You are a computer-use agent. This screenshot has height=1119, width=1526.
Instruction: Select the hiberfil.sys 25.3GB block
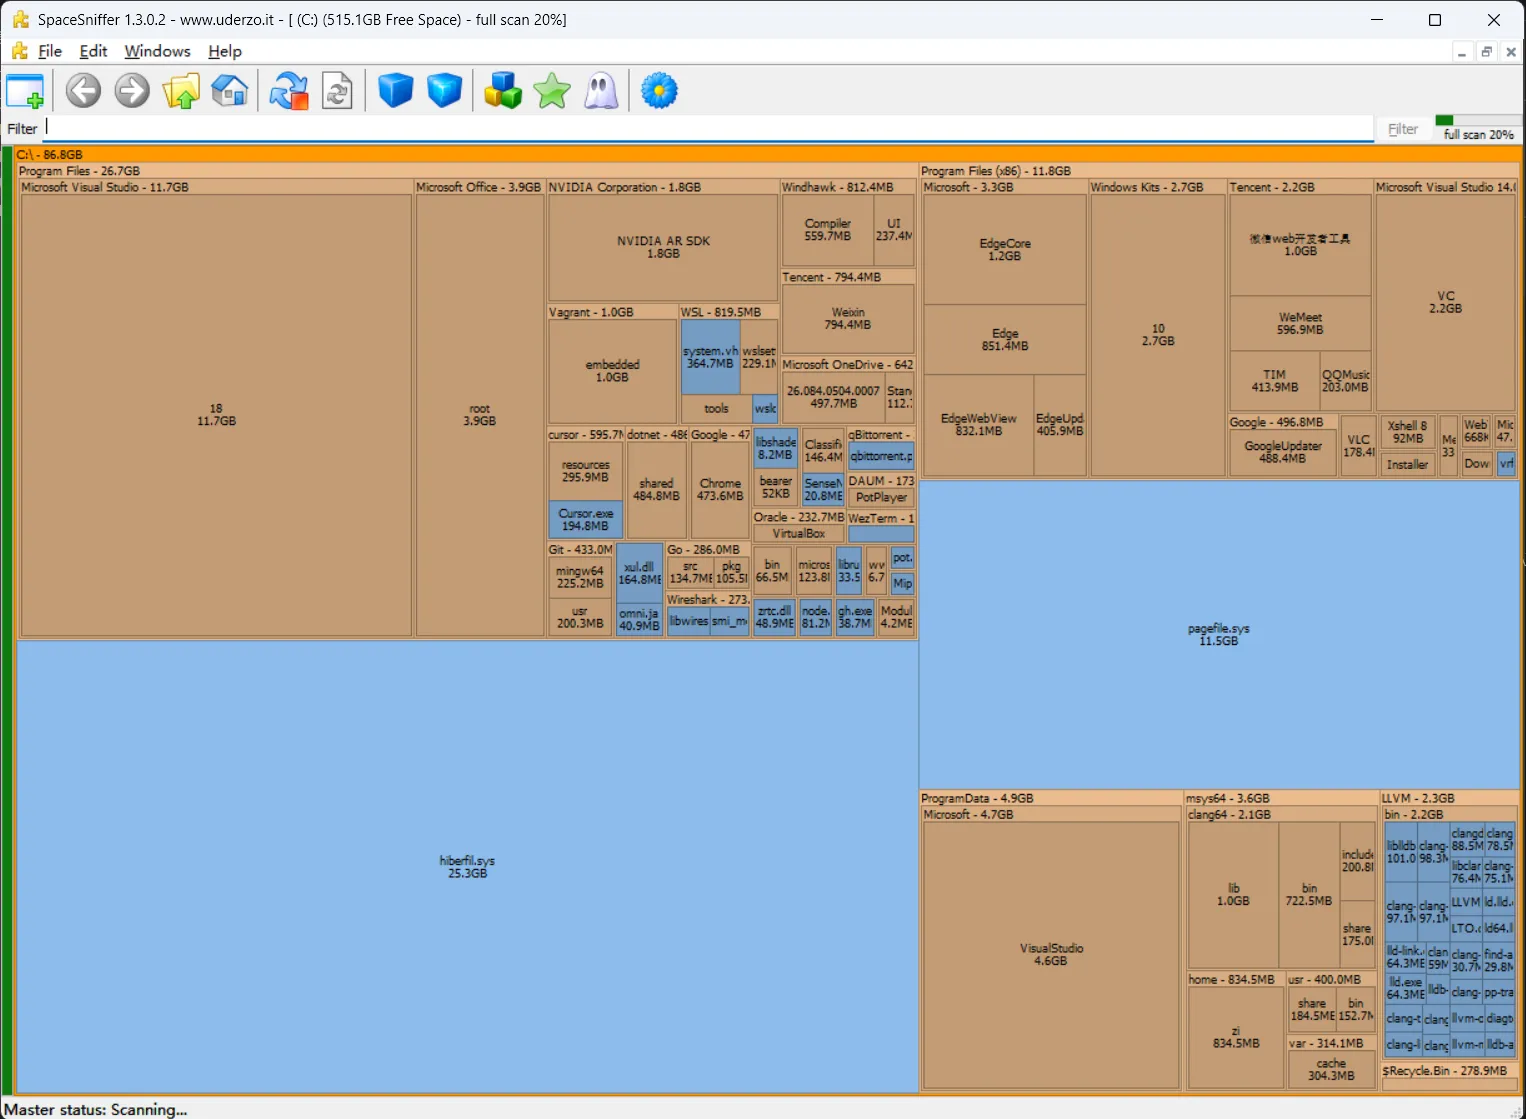point(467,867)
